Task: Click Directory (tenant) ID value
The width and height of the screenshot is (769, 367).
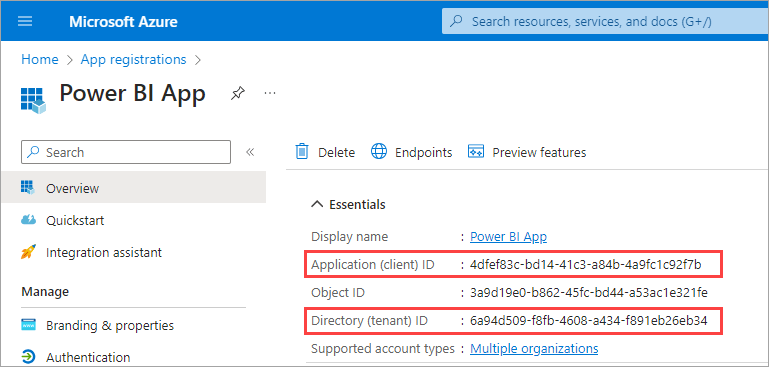Action: point(589,321)
